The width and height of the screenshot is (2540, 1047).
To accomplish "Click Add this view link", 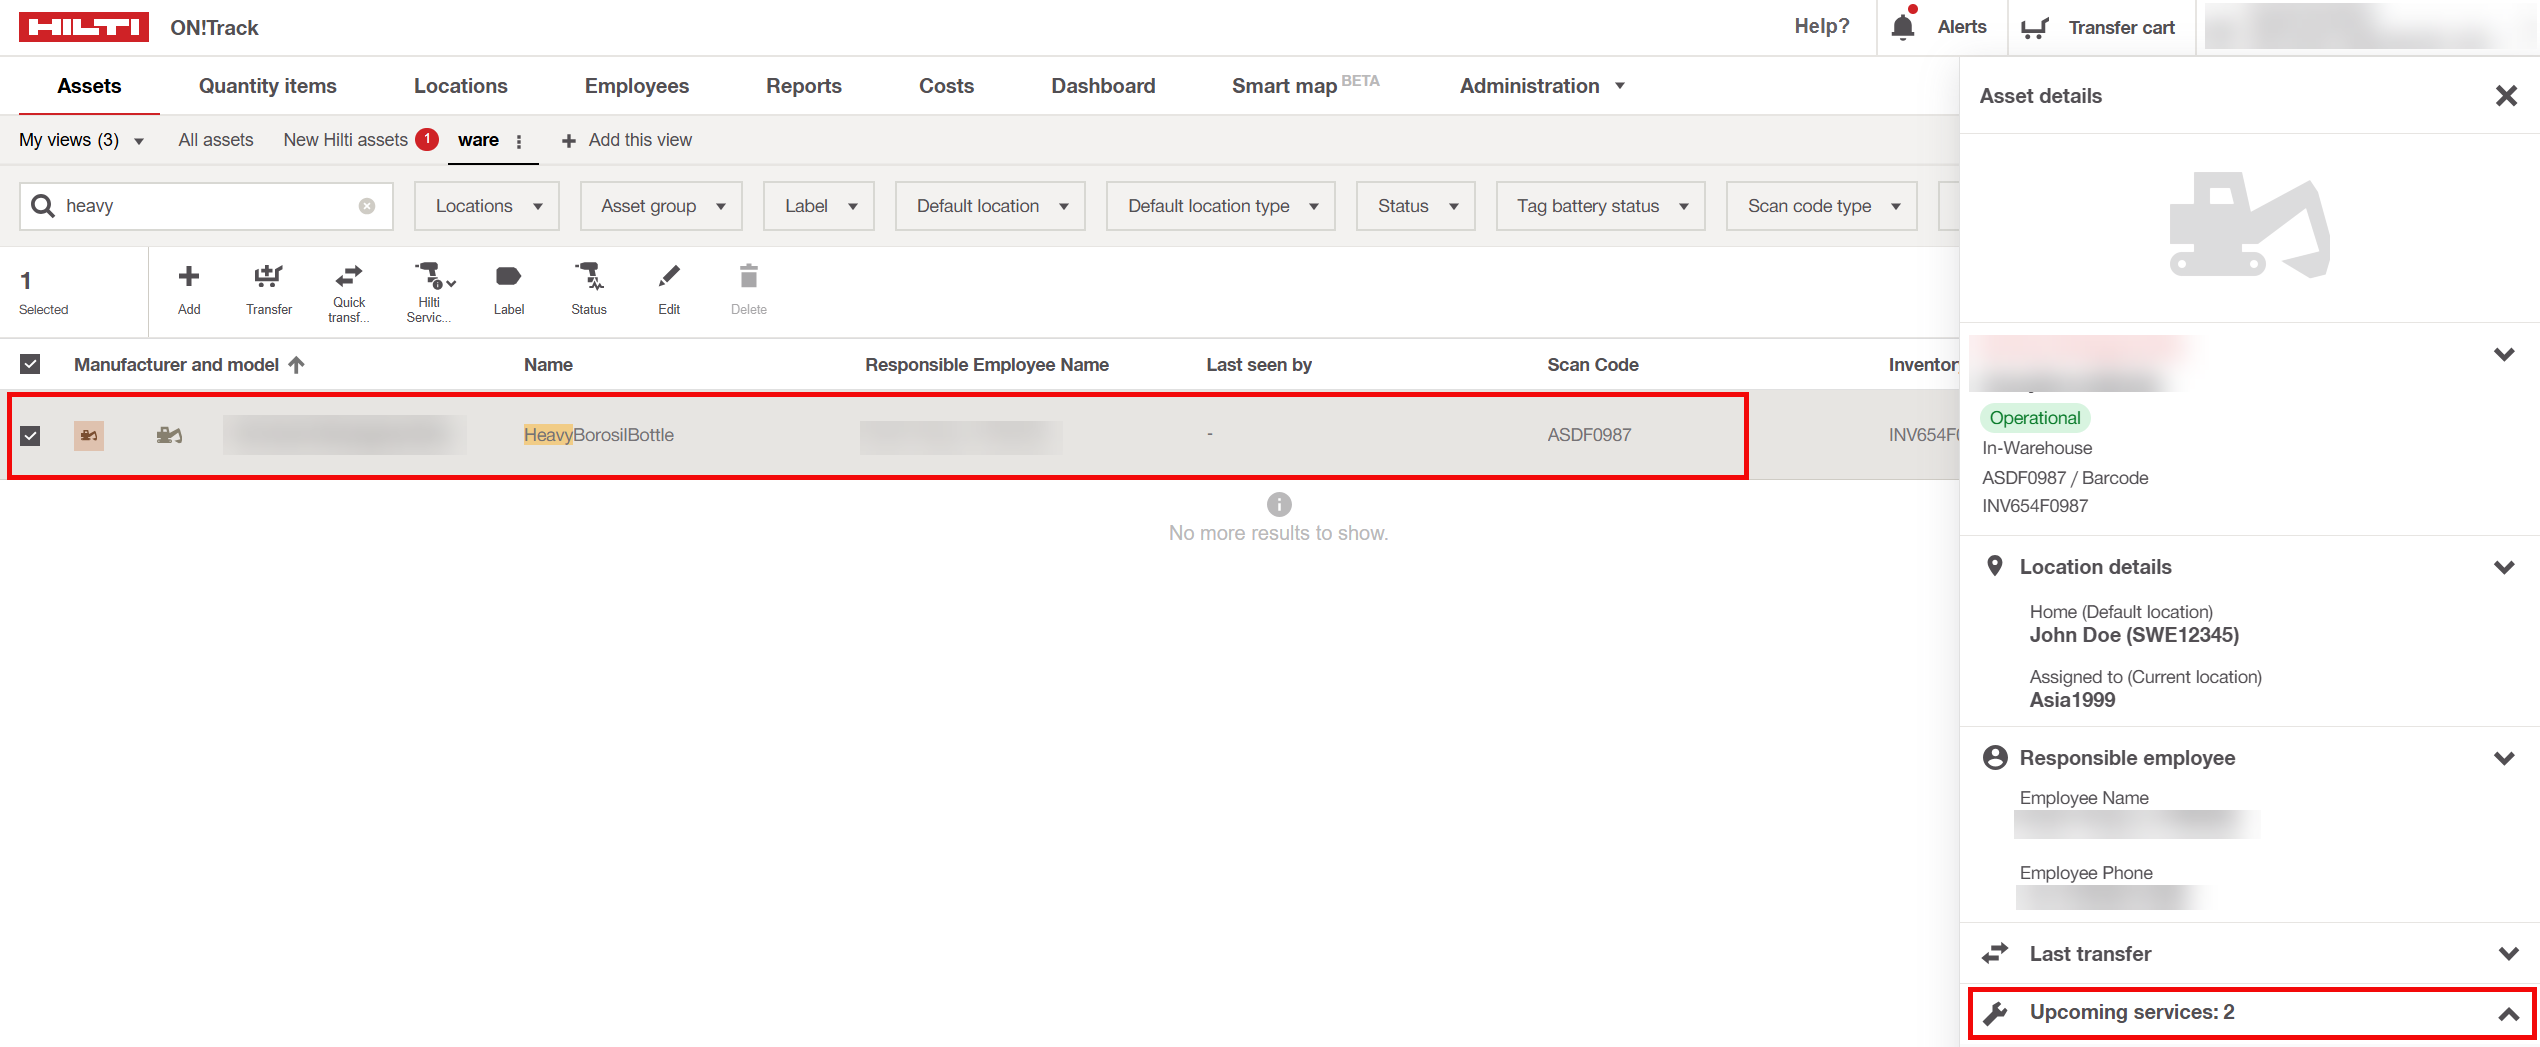I will 627,140.
